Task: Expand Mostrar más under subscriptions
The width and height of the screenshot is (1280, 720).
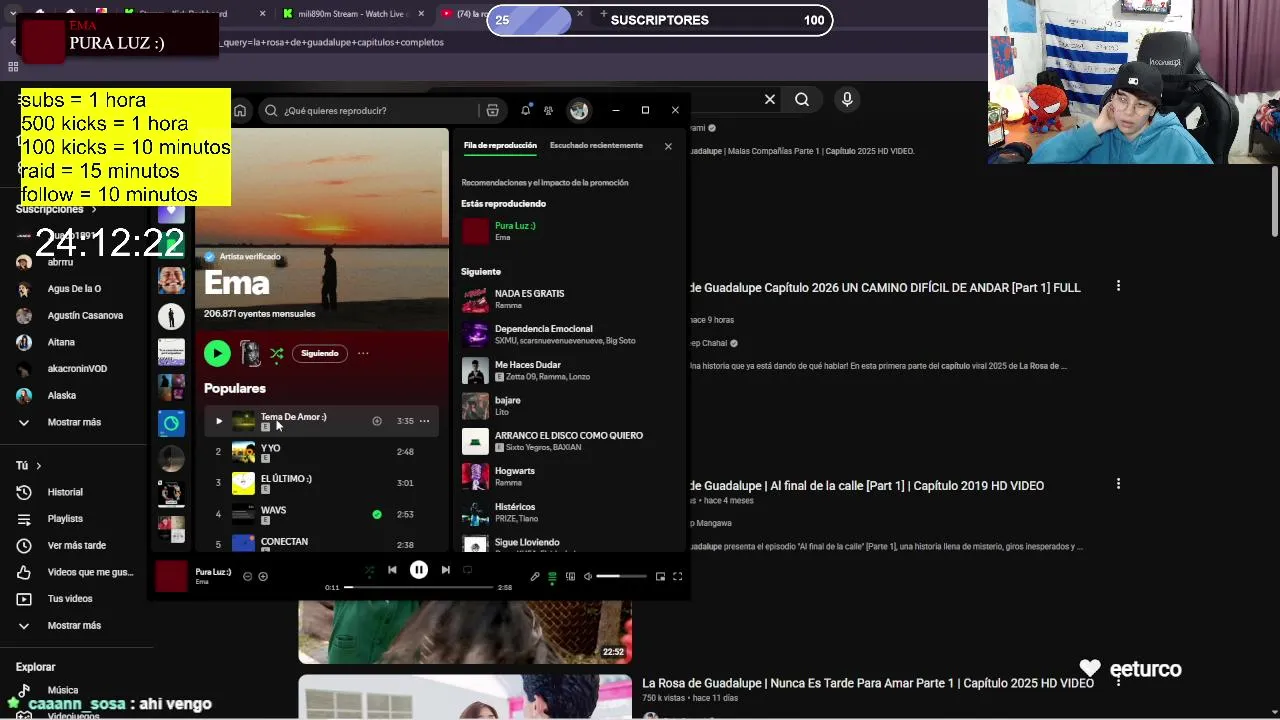Action: [74, 422]
